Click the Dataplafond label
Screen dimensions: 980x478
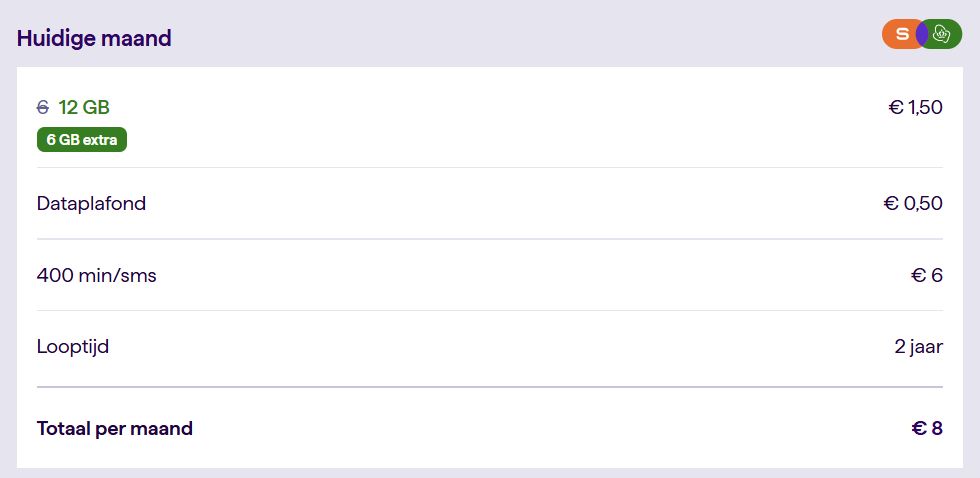click(91, 204)
